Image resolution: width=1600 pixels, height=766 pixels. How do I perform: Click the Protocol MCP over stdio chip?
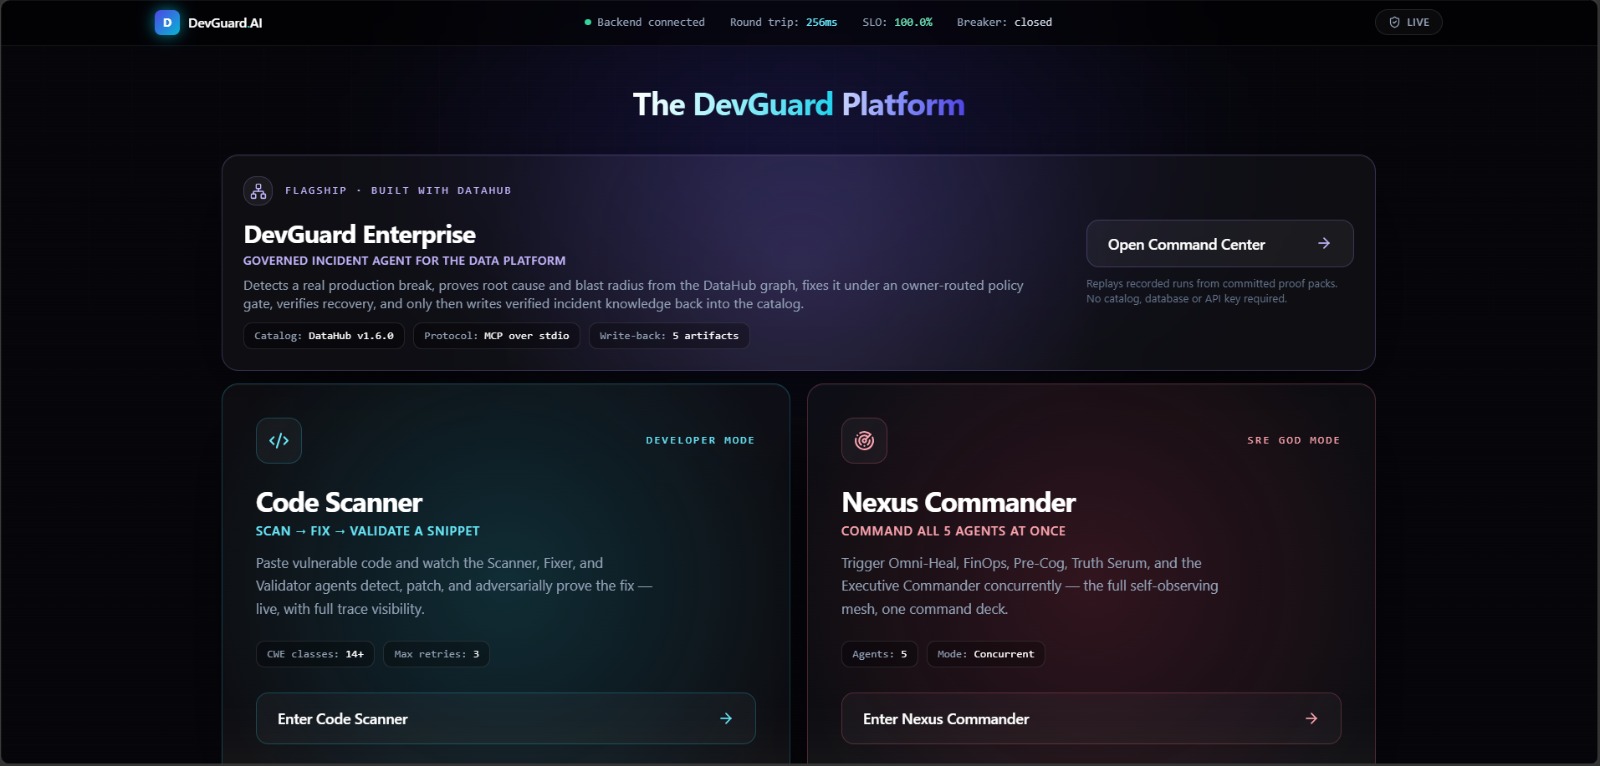point(496,336)
